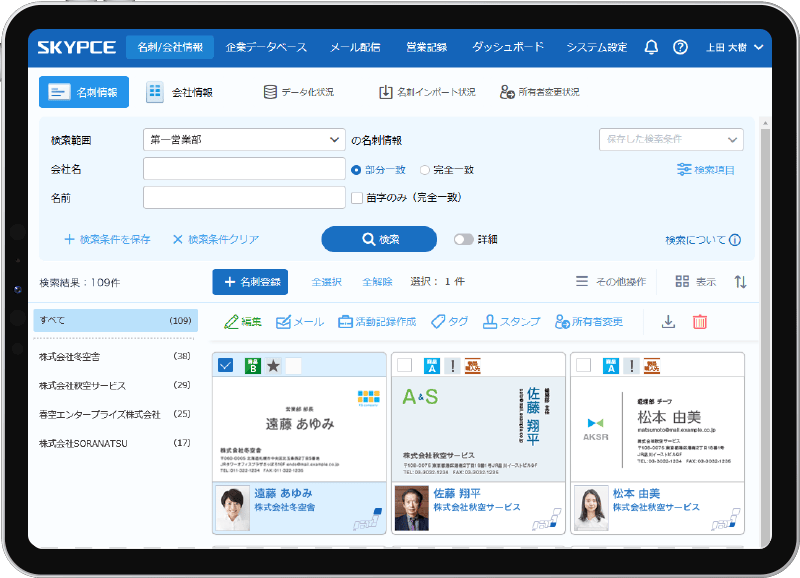Open 所有者変更状況 view
Image resolution: width=800 pixels, height=578 pixels.
coord(540,92)
